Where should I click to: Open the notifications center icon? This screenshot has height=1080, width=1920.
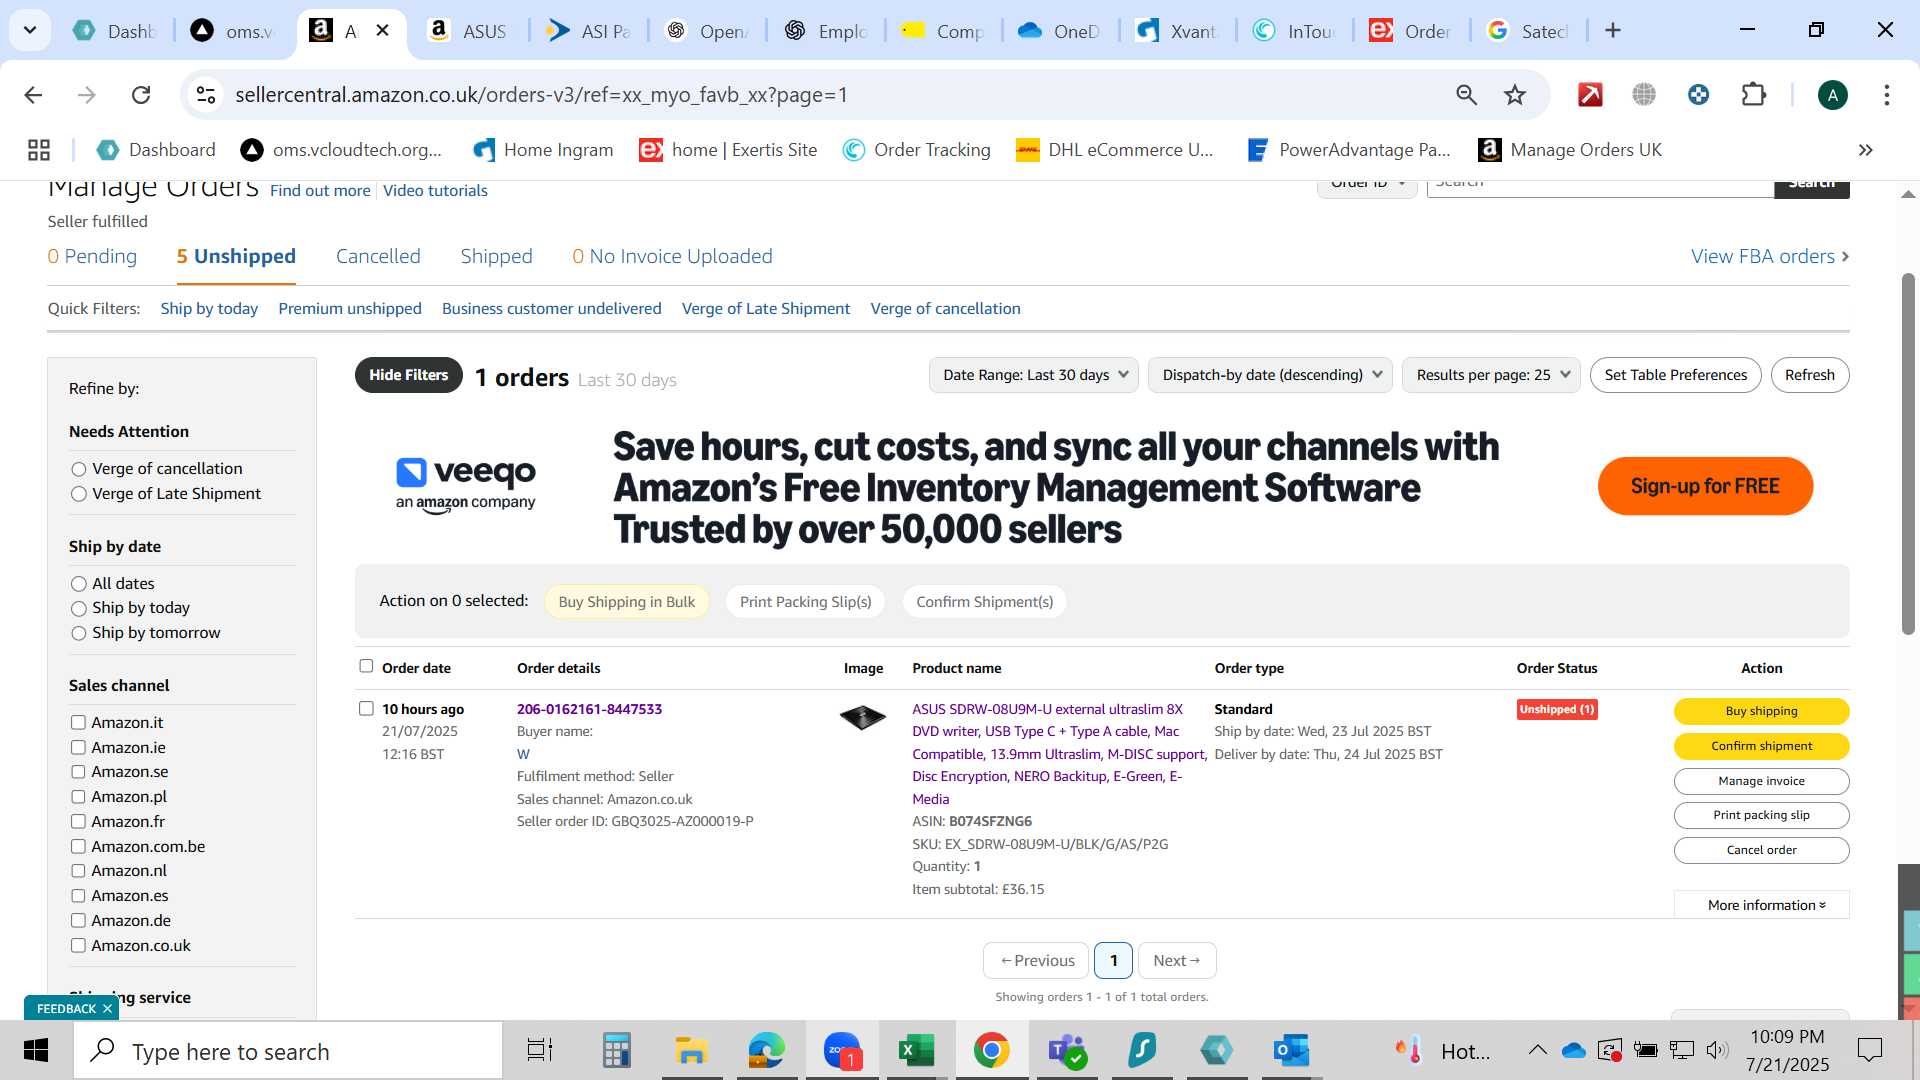tap(1869, 1050)
